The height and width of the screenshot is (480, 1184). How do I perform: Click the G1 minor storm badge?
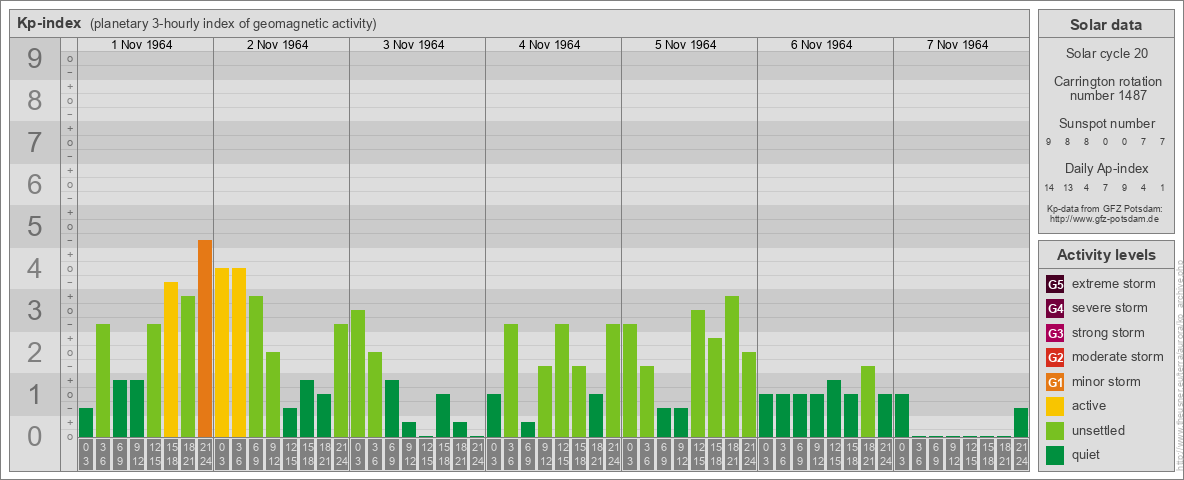[x=1055, y=381]
